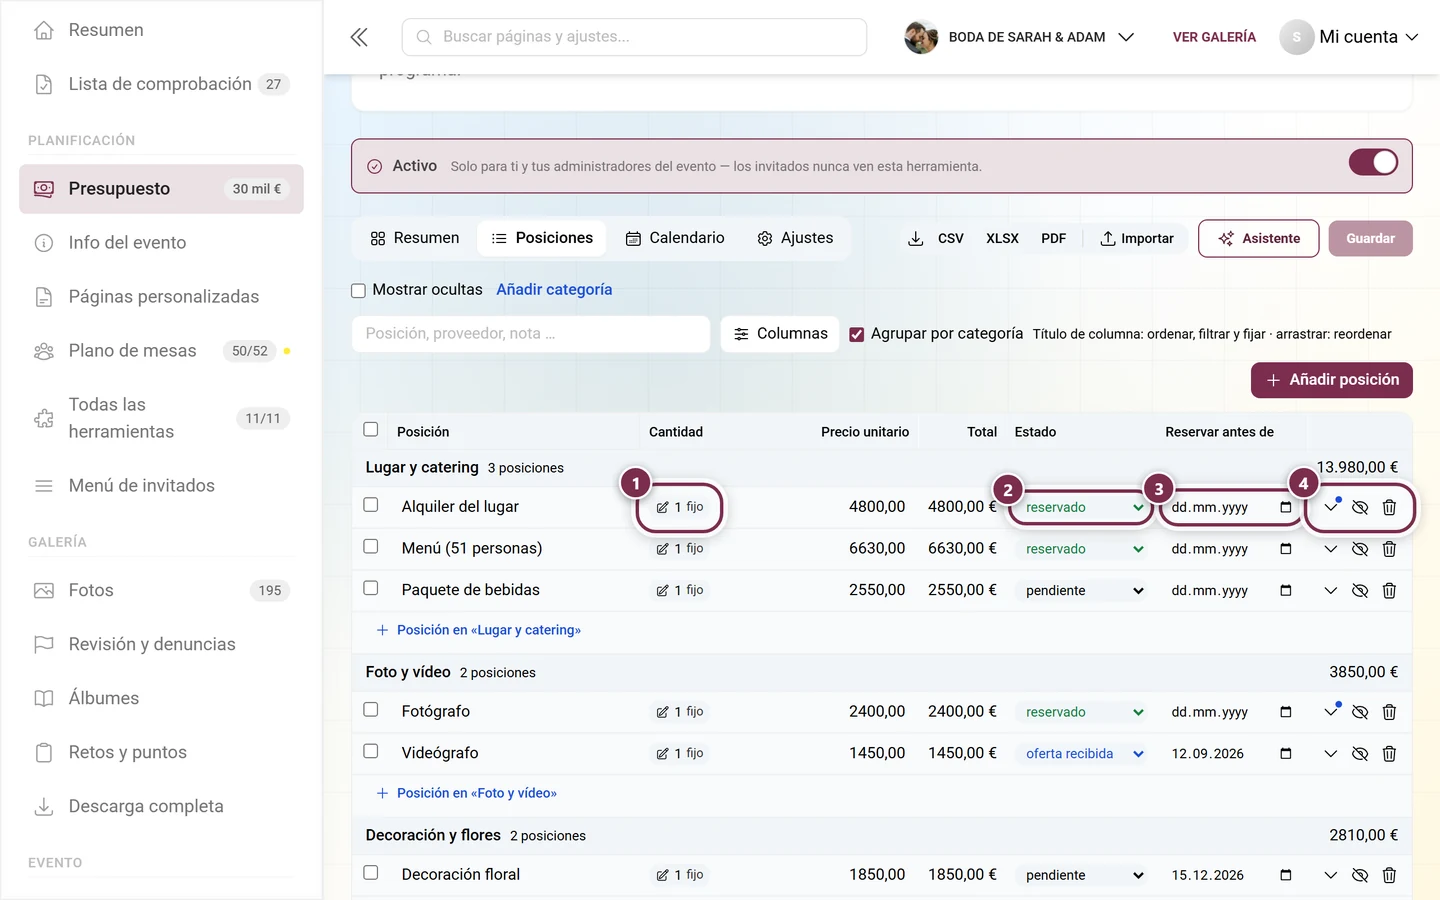Viewport: 1440px width, 900px height.
Task: Open the Mi cuenta account menu
Action: [1349, 37]
